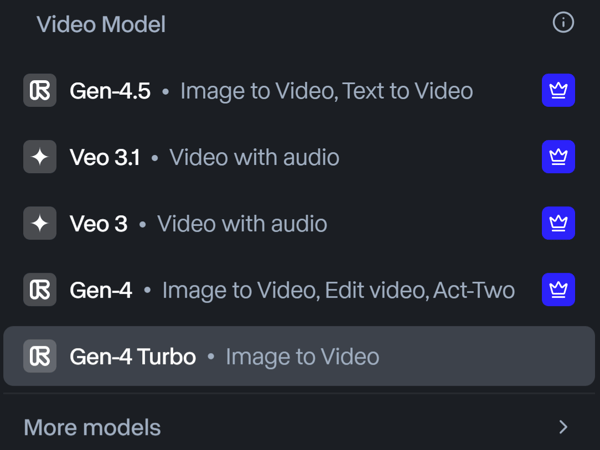Screen dimensions: 600x450
Task: Click the crown upgrade badge on Gen-4.5
Action: (558, 91)
